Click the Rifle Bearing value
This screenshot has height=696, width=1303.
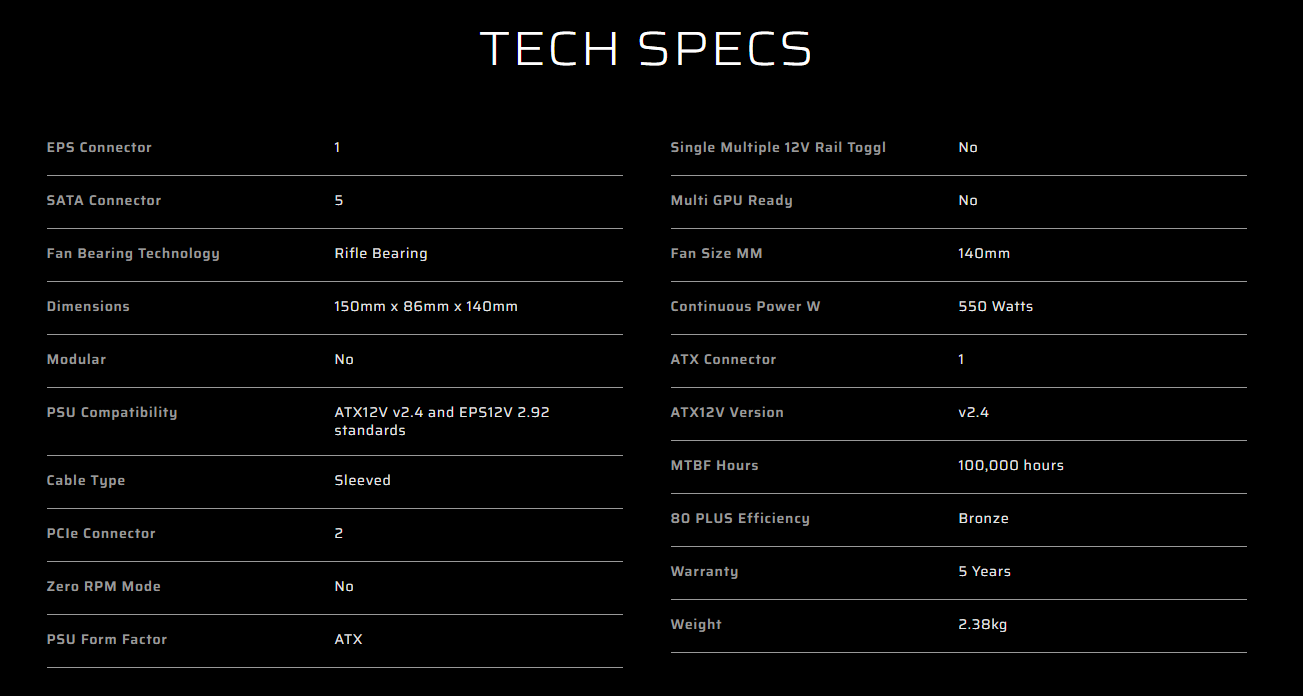pyautogui.click(x=381, y=253)
